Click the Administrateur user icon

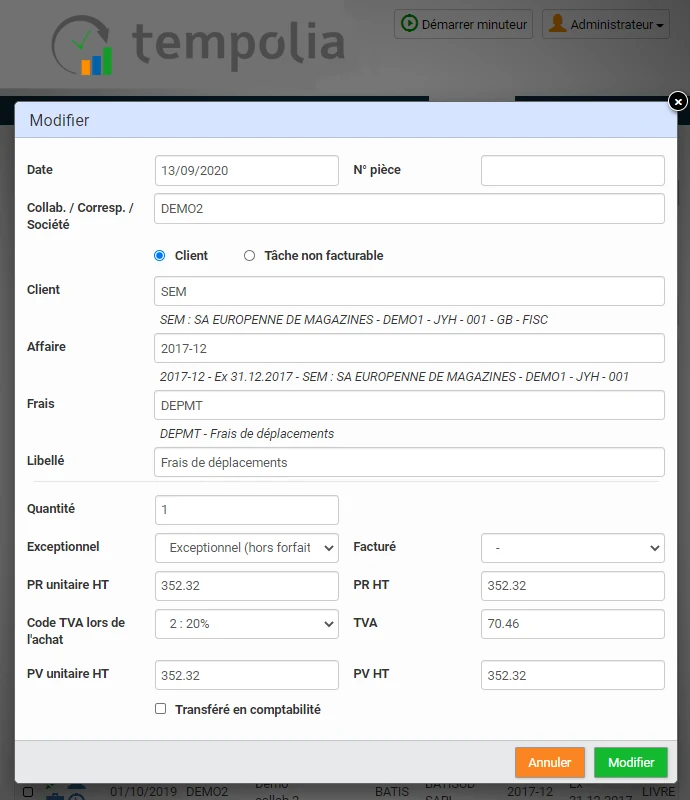tap(557, 23)
